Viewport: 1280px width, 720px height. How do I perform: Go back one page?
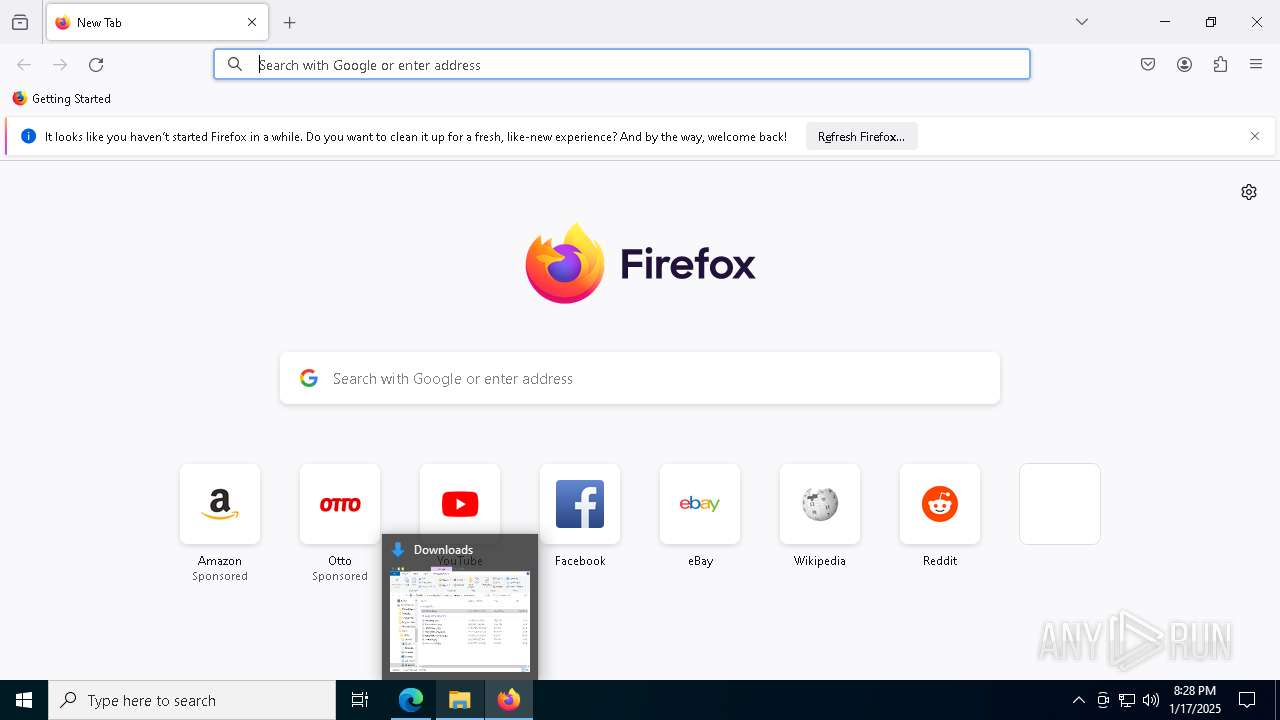[24, 64]
